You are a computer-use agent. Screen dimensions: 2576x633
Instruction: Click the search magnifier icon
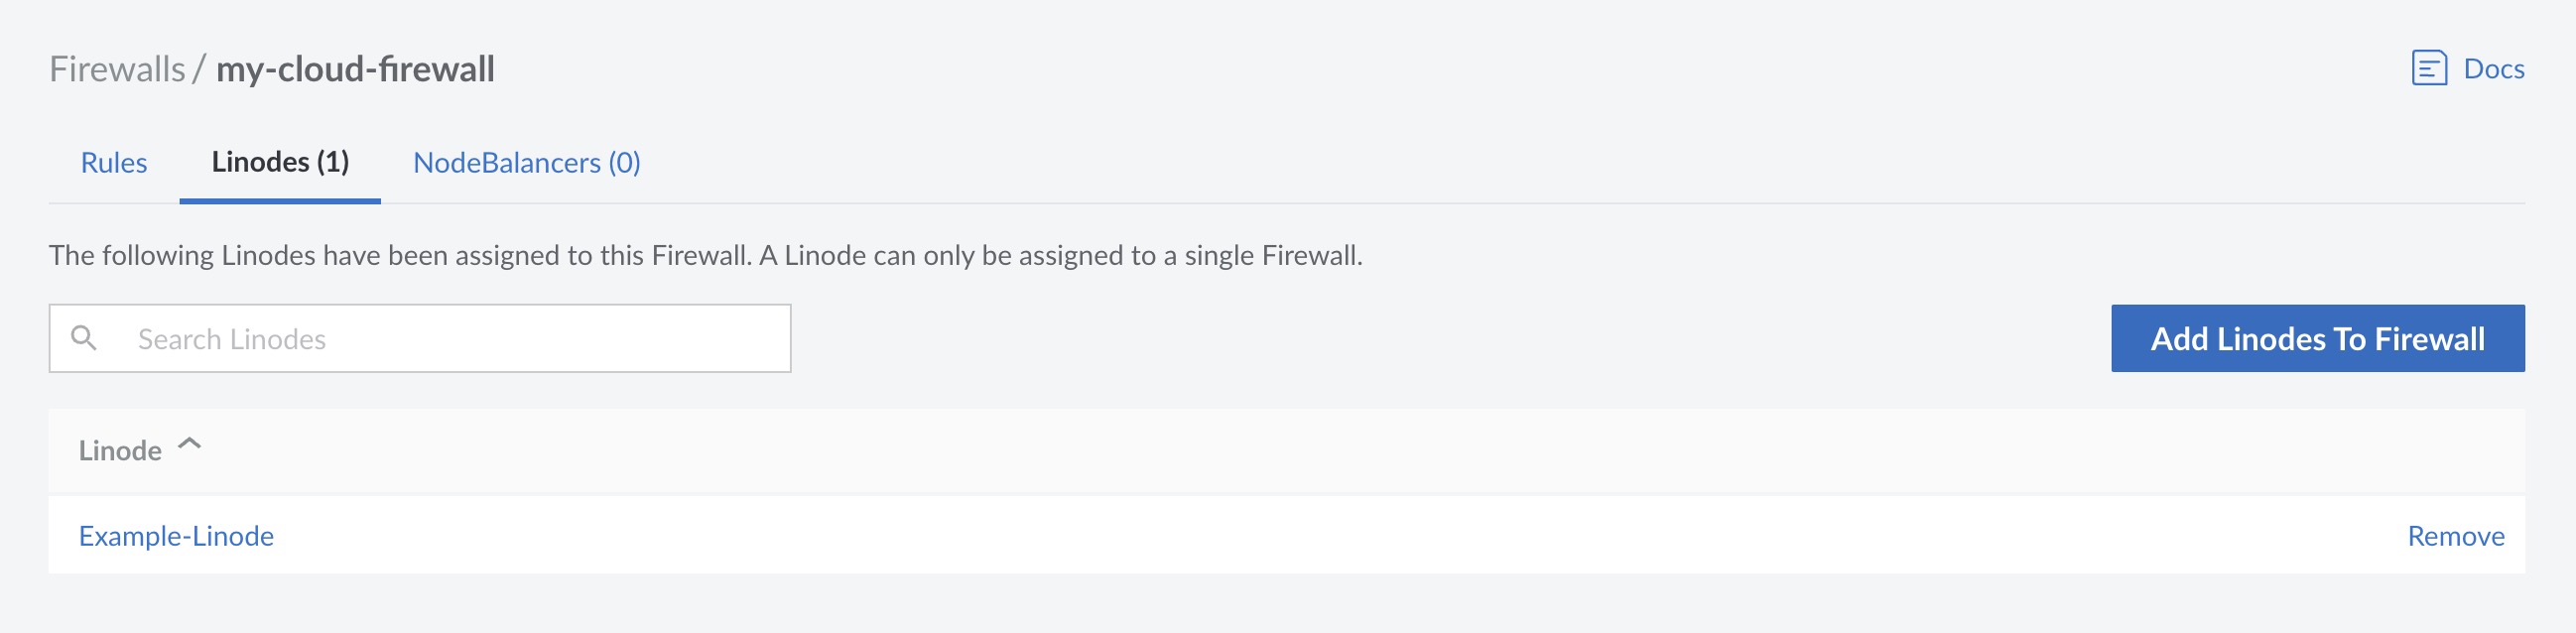point(85,337)
